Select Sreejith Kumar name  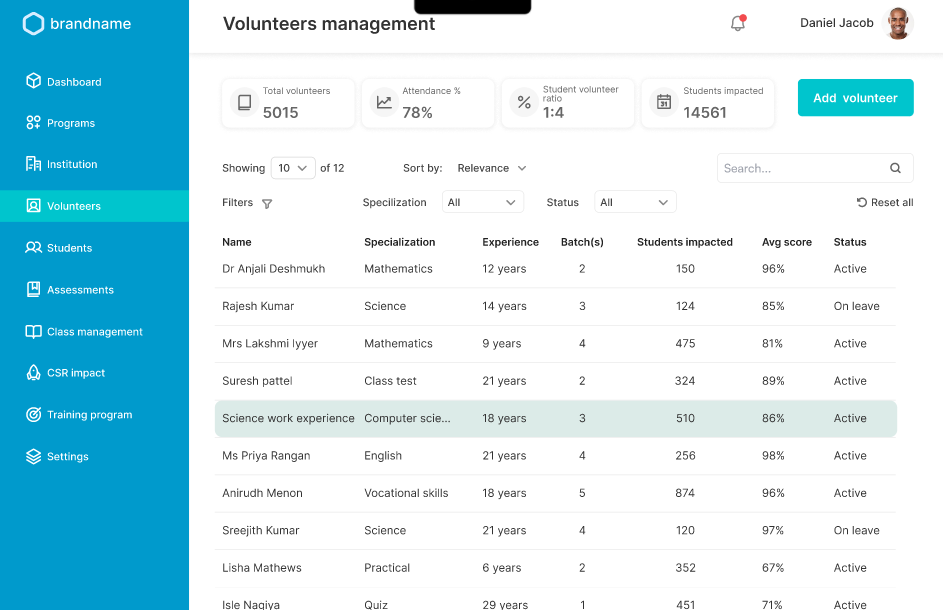(x=260, y=530)
